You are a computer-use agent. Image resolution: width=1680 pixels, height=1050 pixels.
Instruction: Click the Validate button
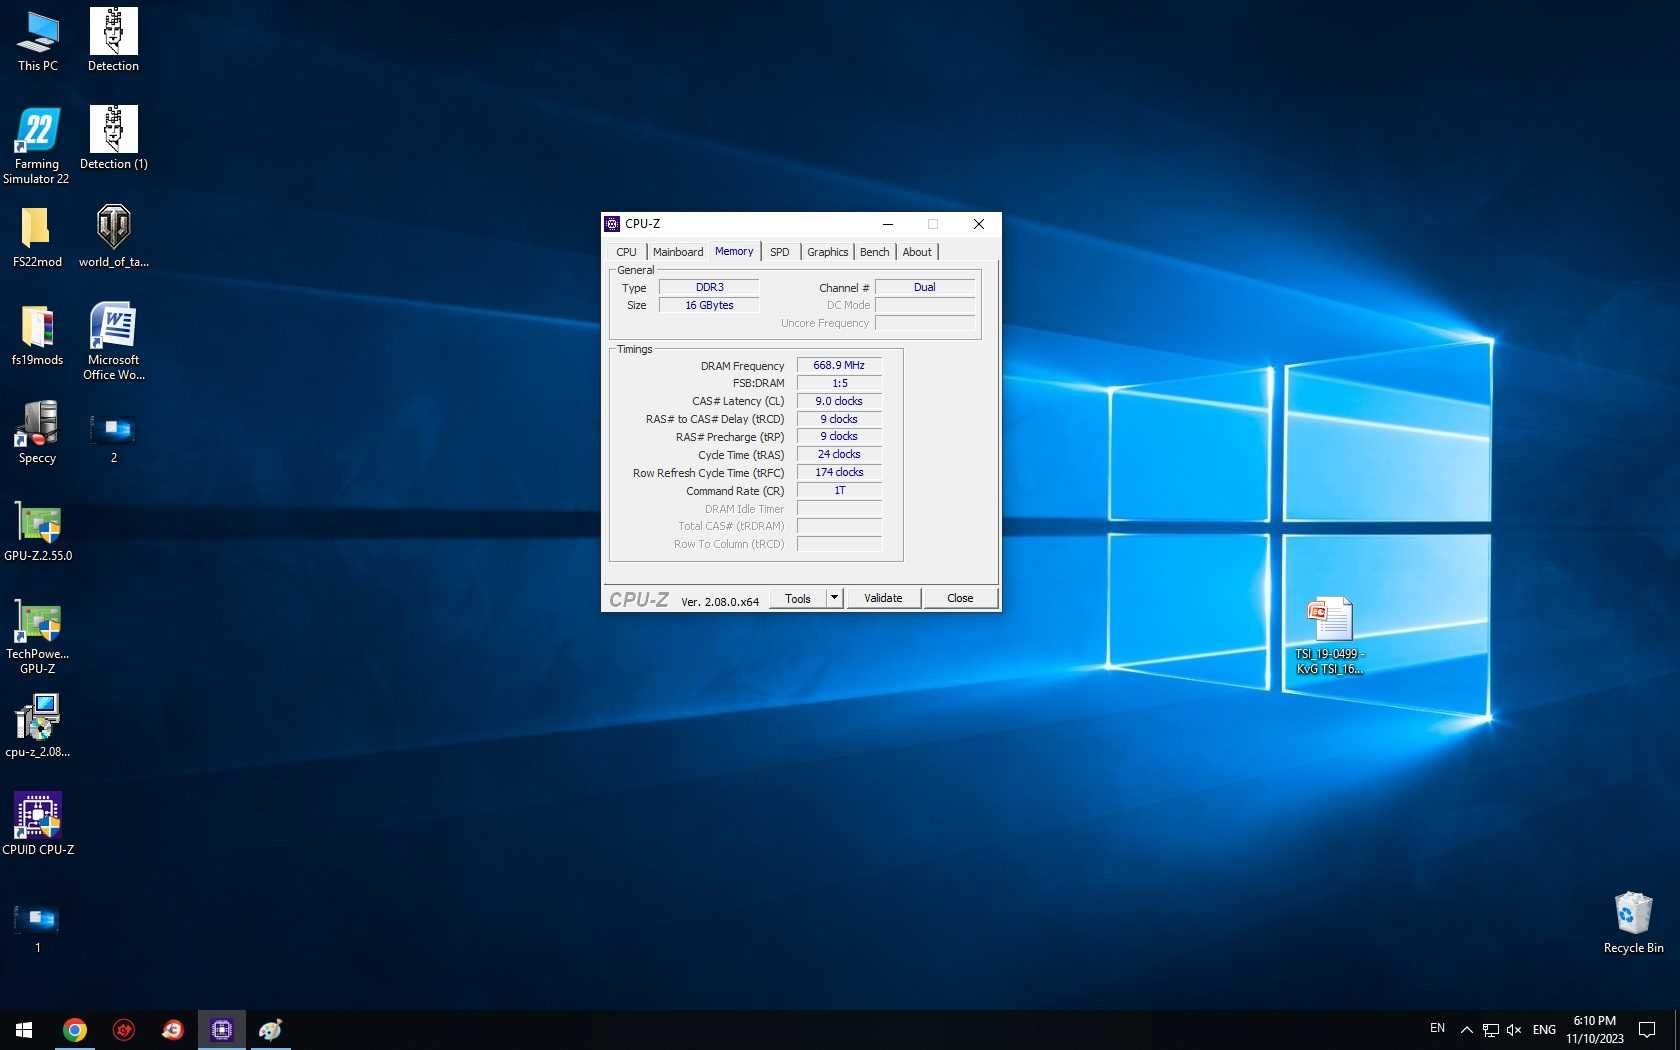click(883, 598)
